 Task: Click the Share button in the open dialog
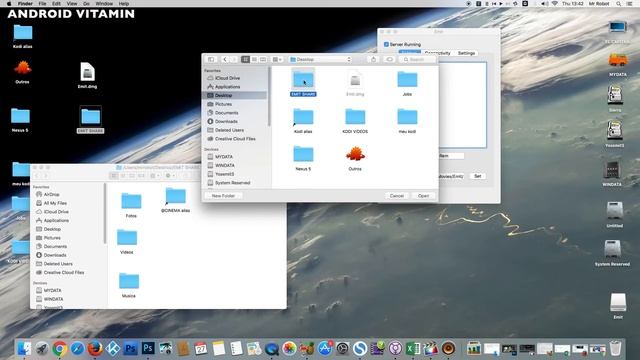pos(373,60)
